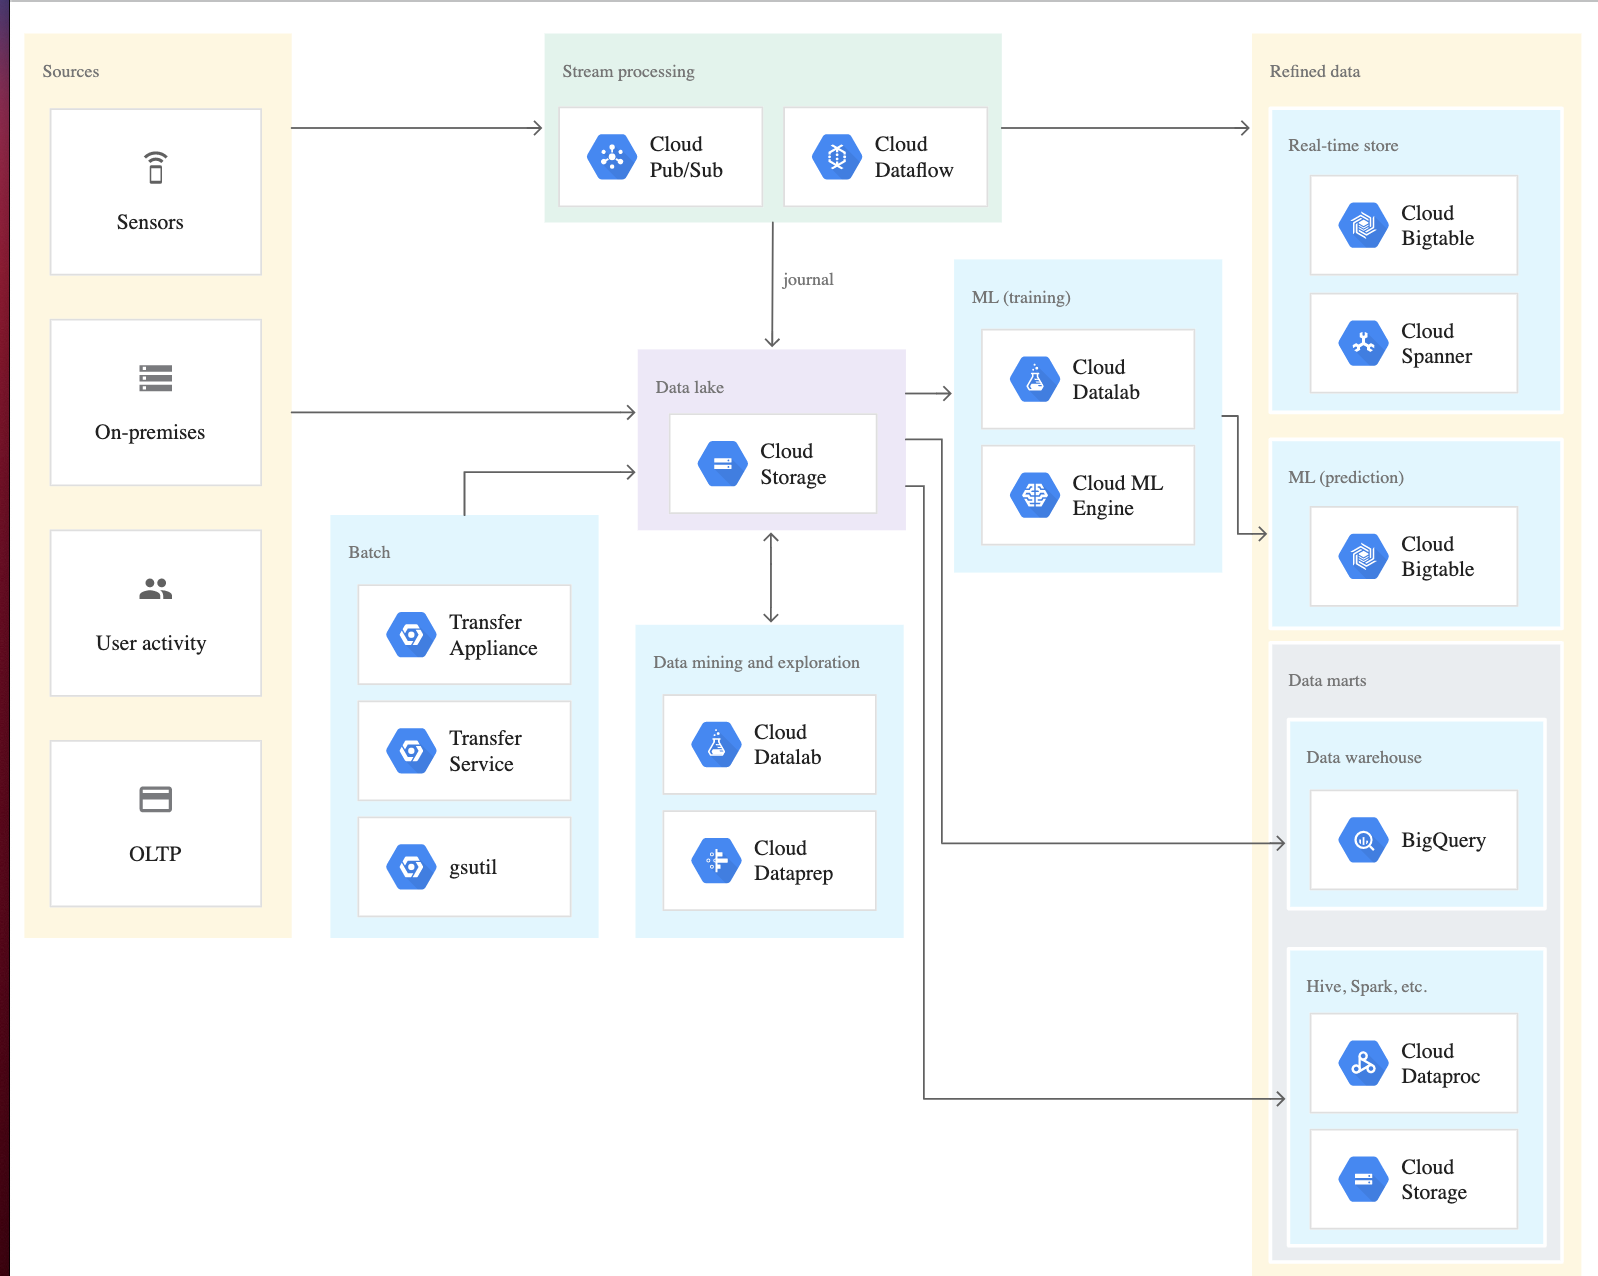The width and height of the screenshot is (1598, 1276).
Task: Click the Cloud Dataprep label
Action: [x=793, y=861]
